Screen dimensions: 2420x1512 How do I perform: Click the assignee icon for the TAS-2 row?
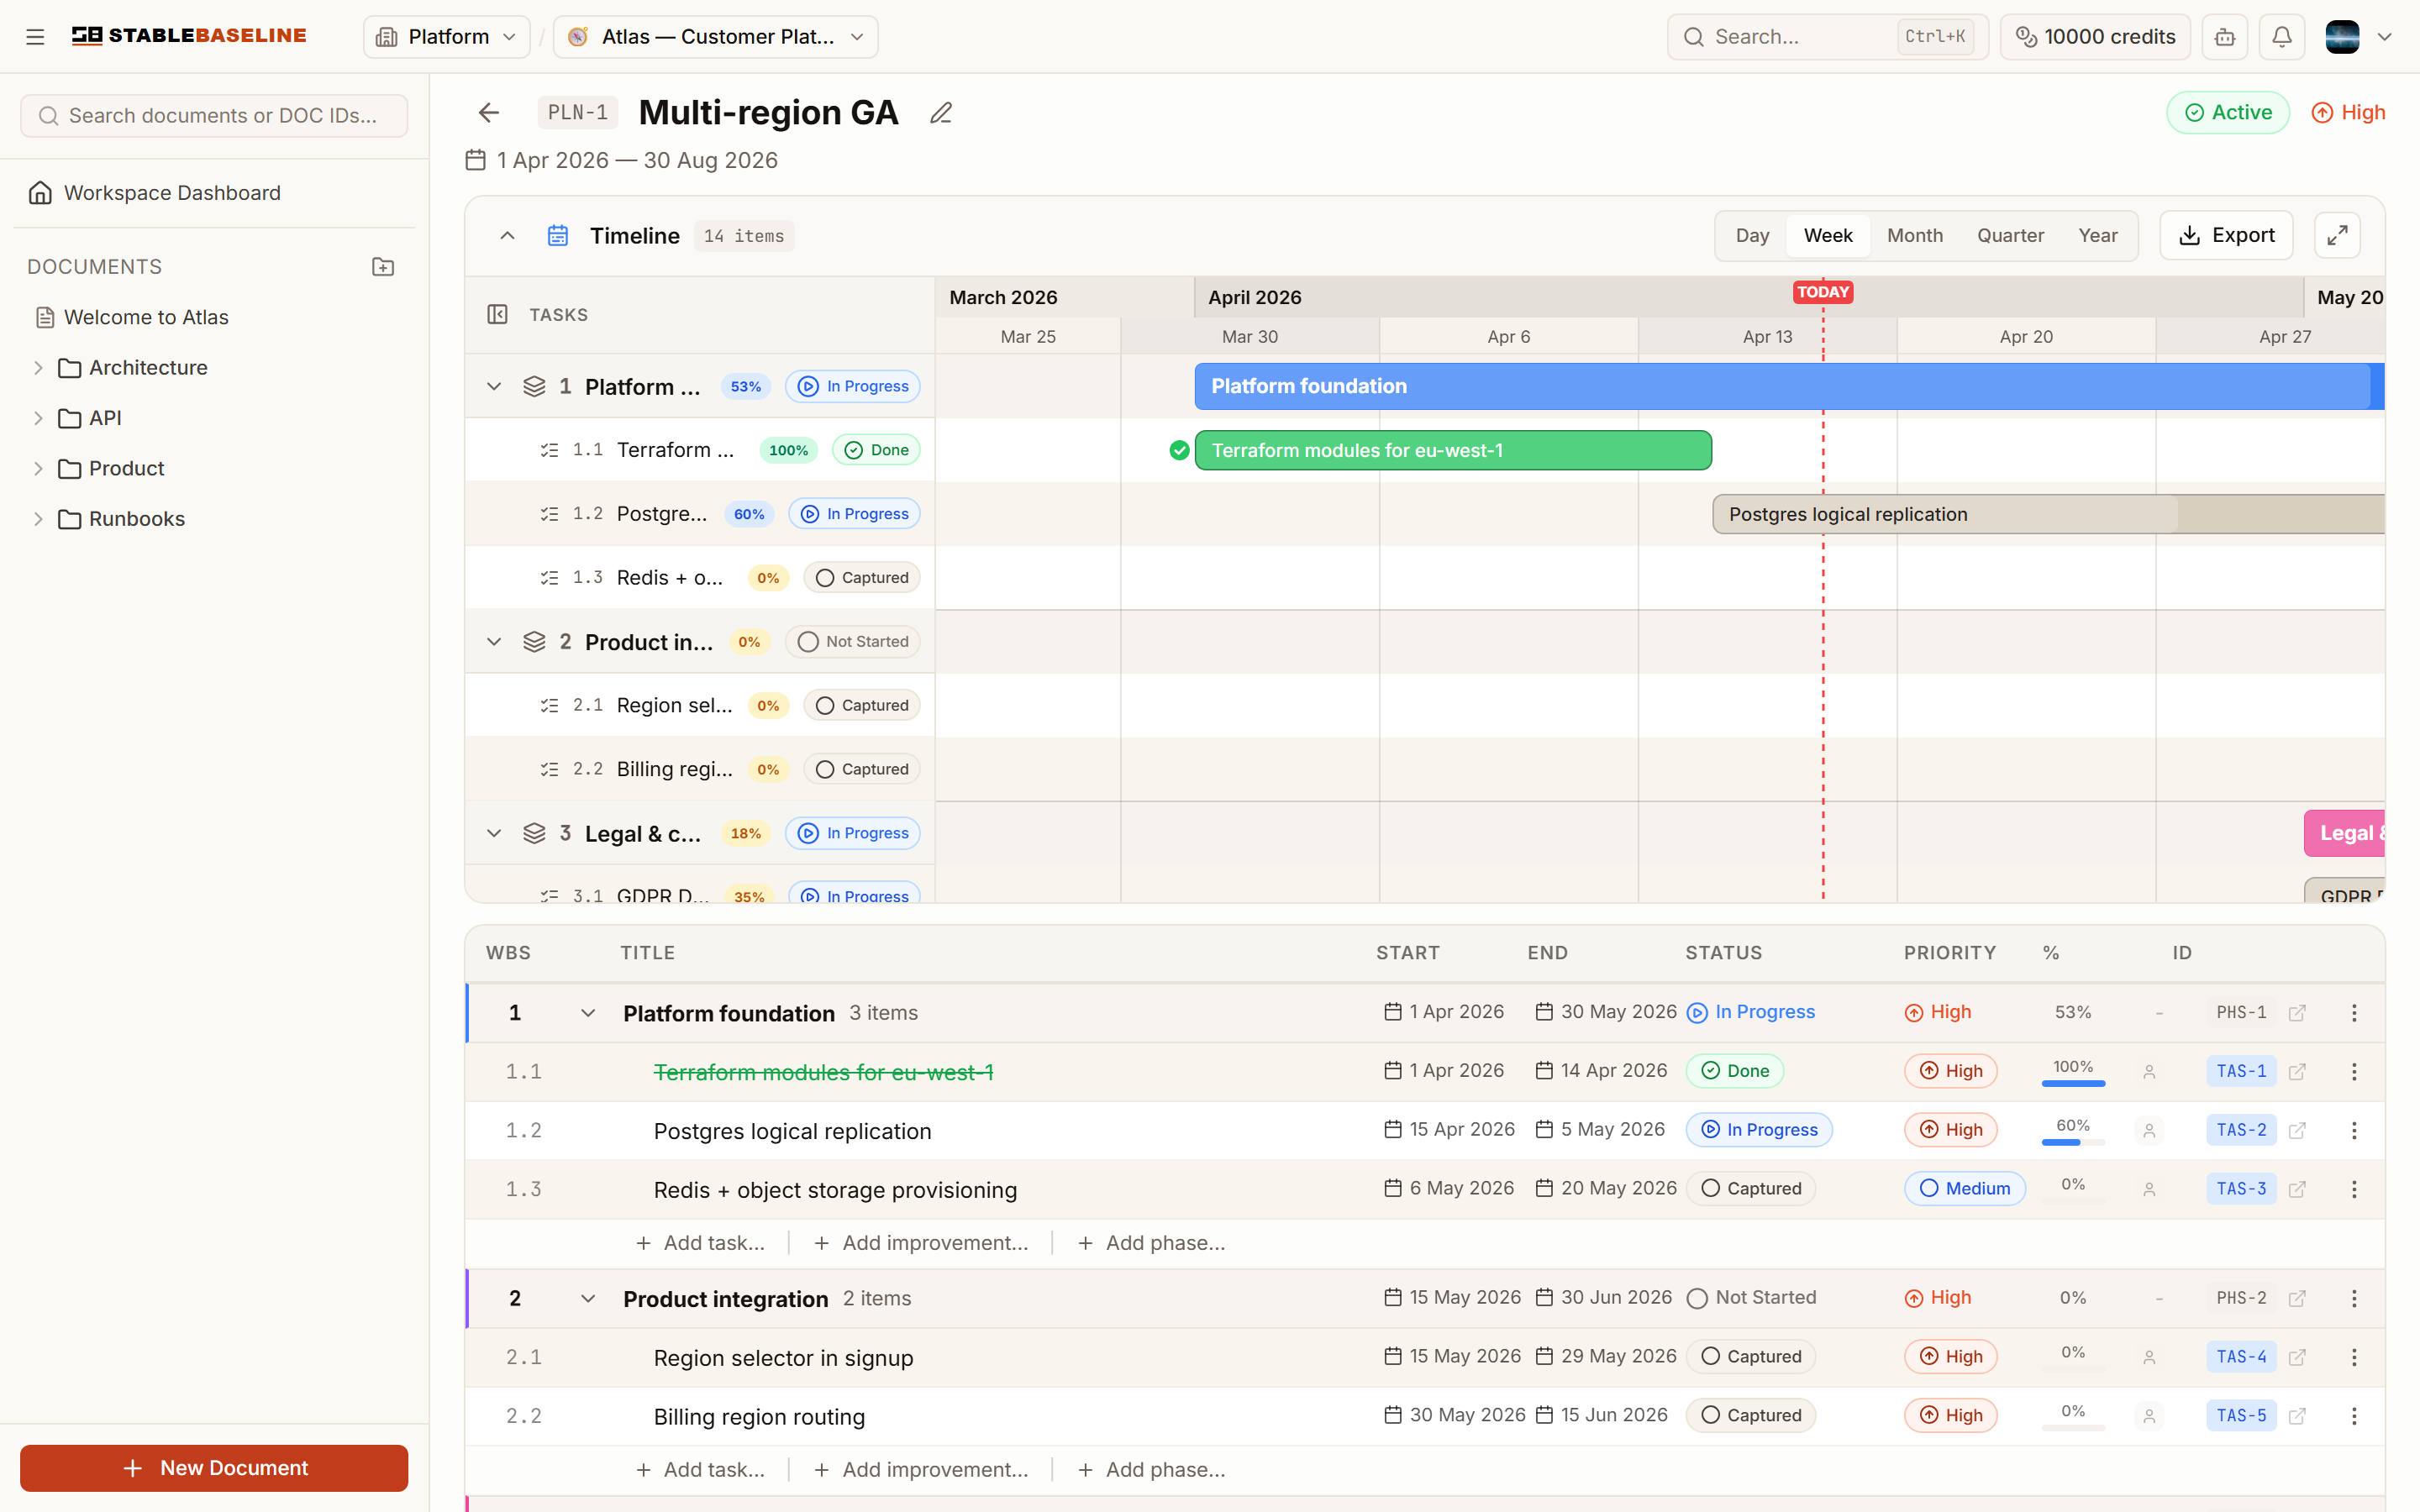(2149, 1130)
